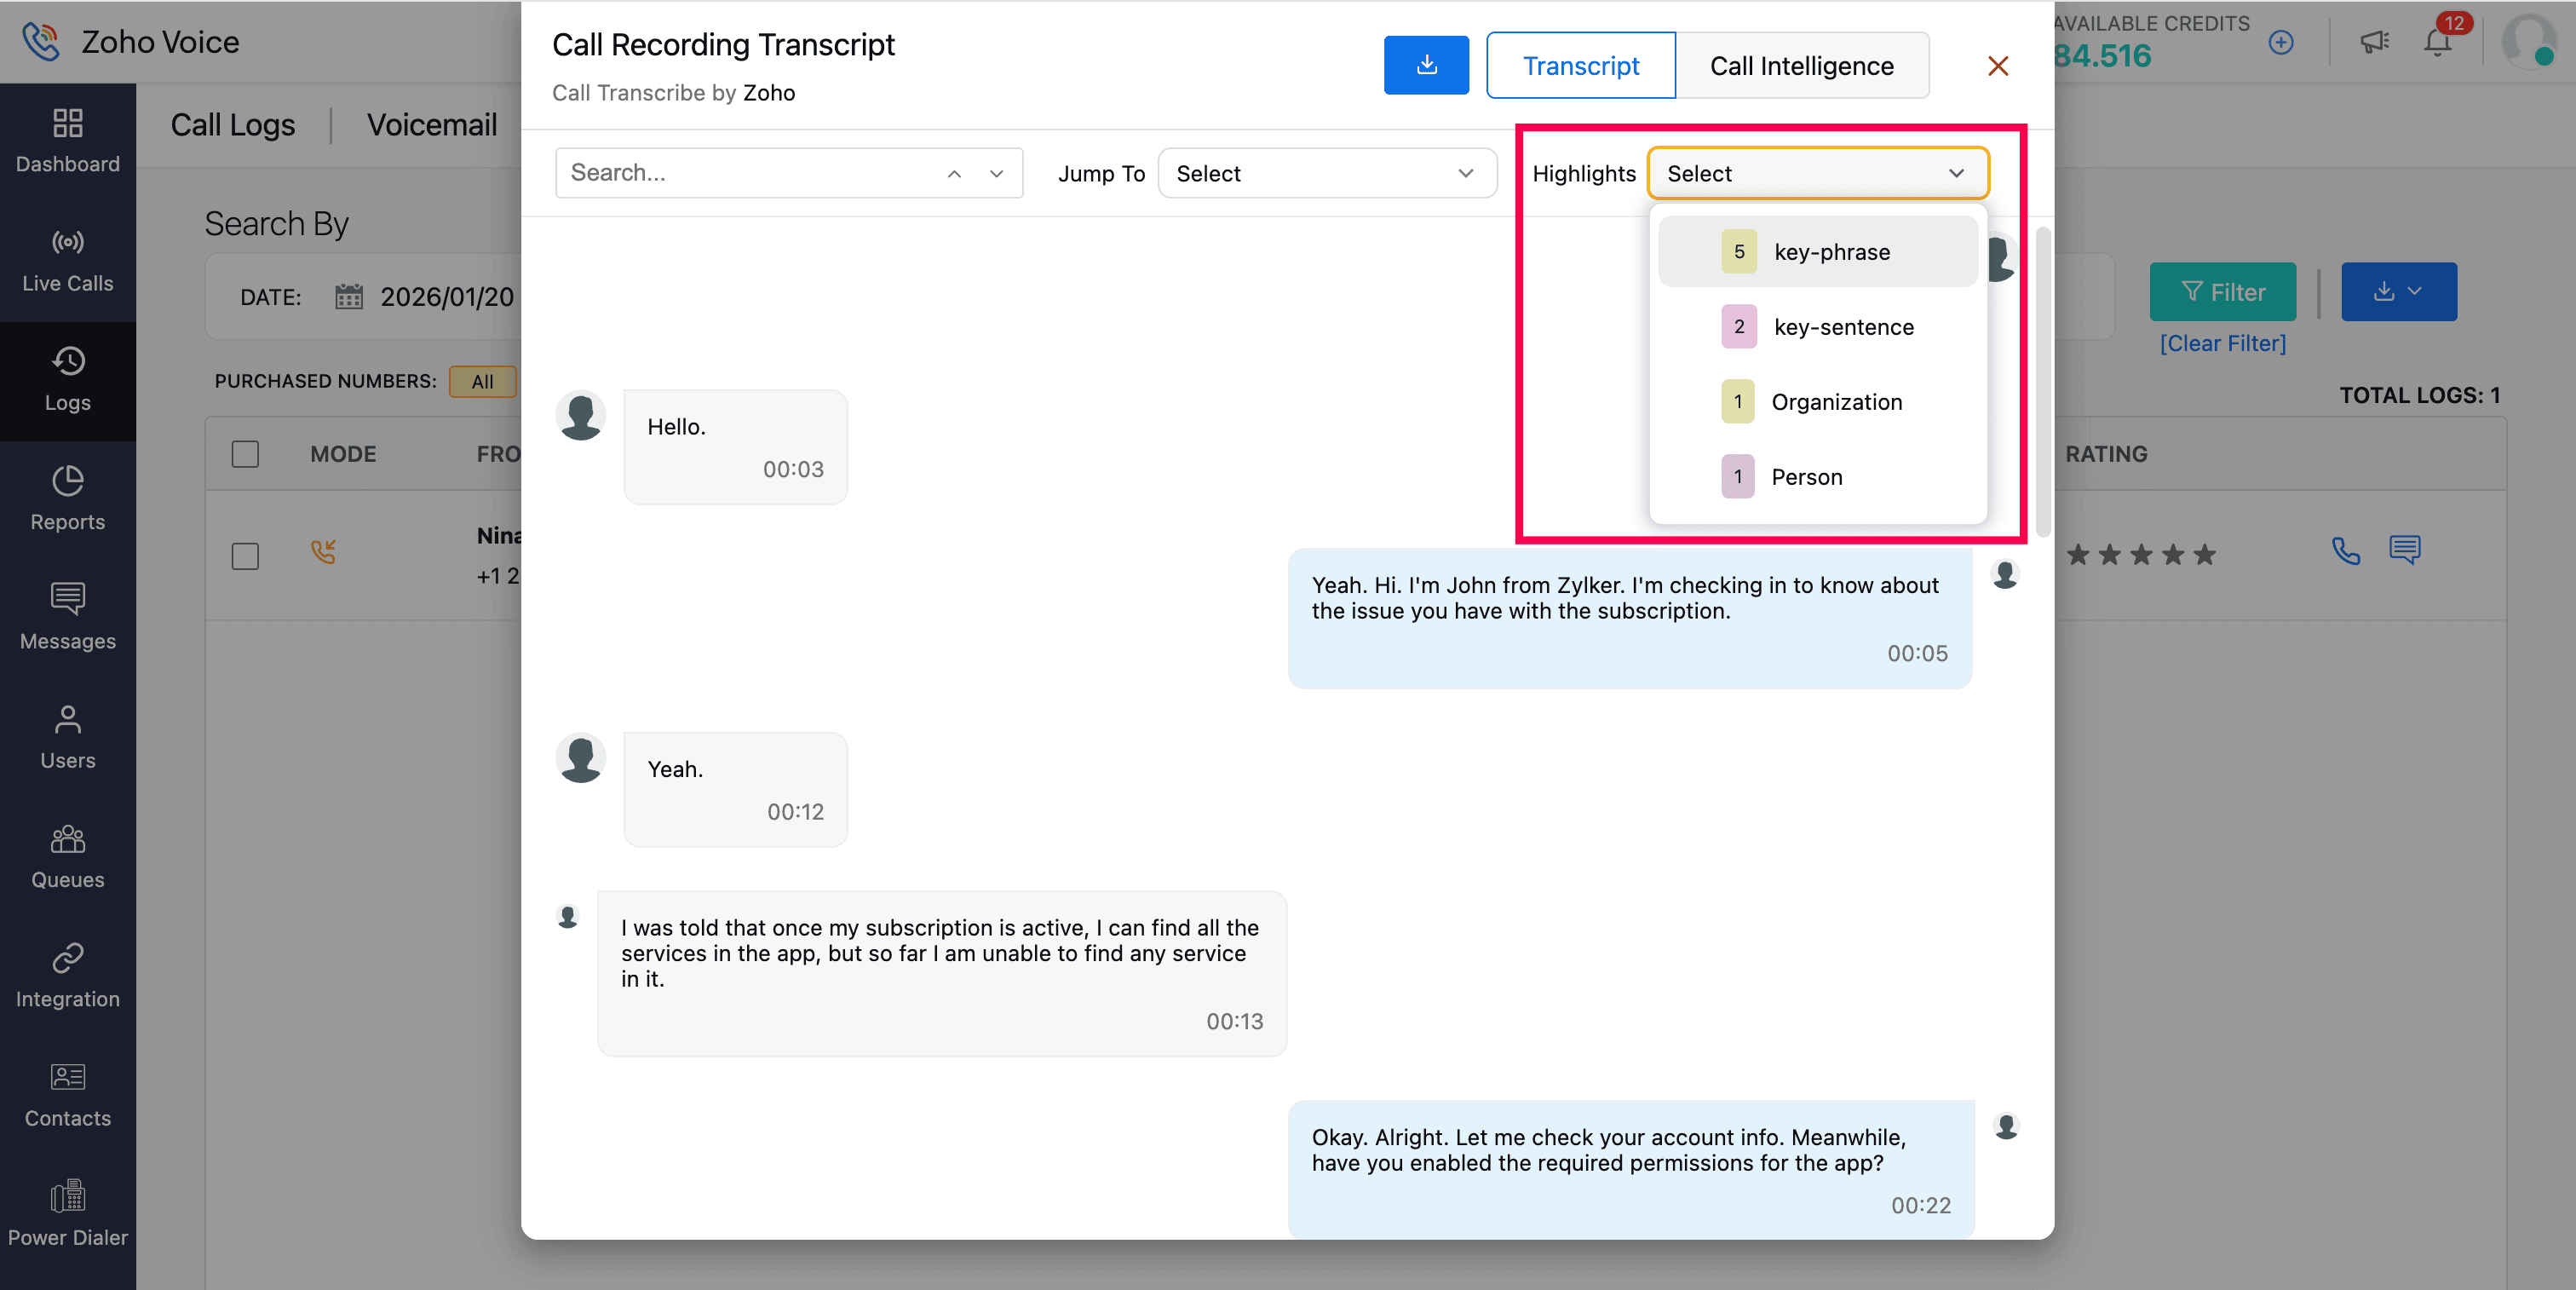Viewport: 2576px width, 1290px height.
Task: Click the notification bell icon
Action: tap(2437, 42)
